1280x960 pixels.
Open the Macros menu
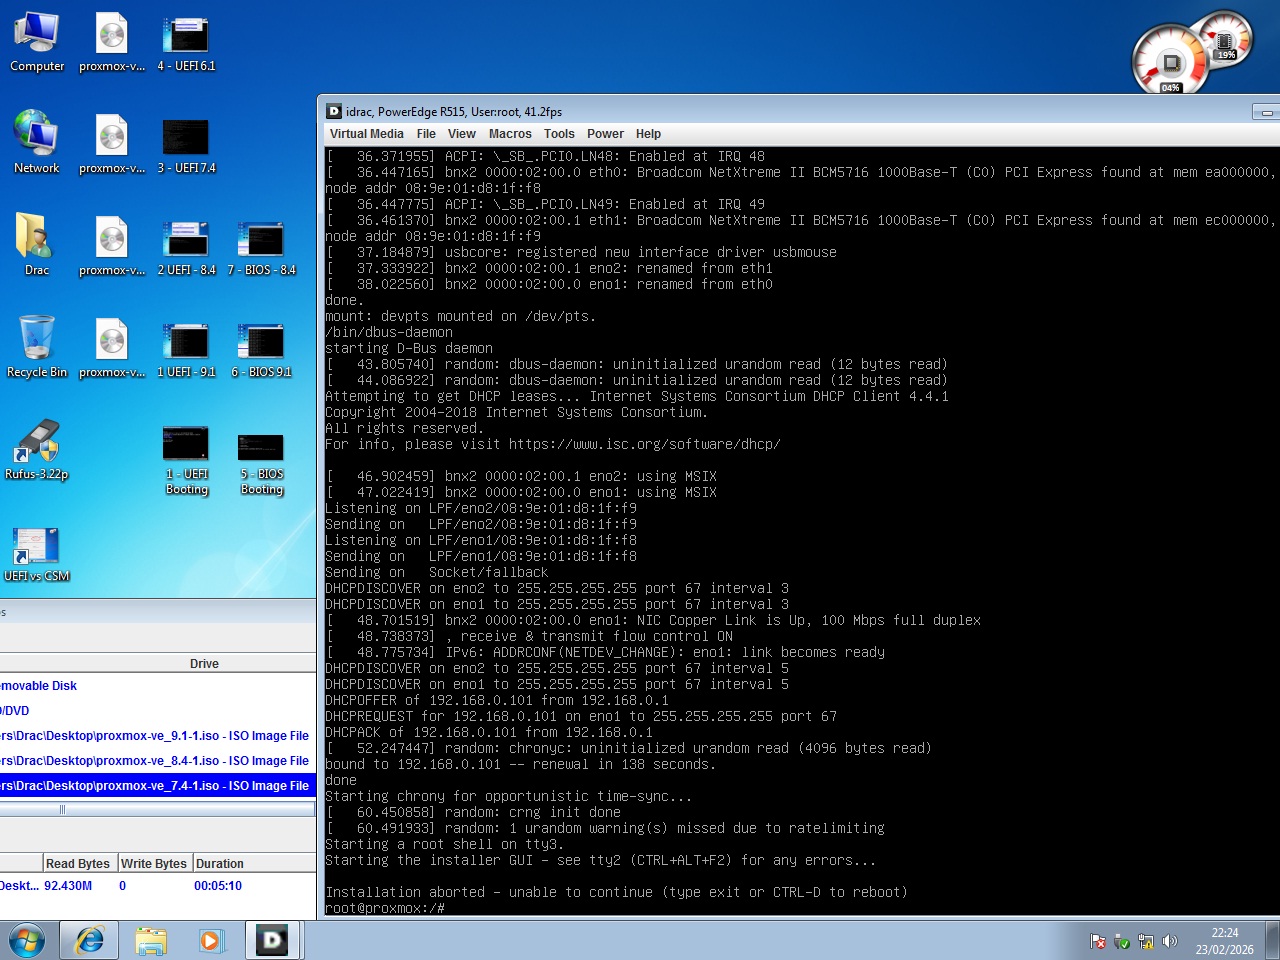(x=510, y=134)
